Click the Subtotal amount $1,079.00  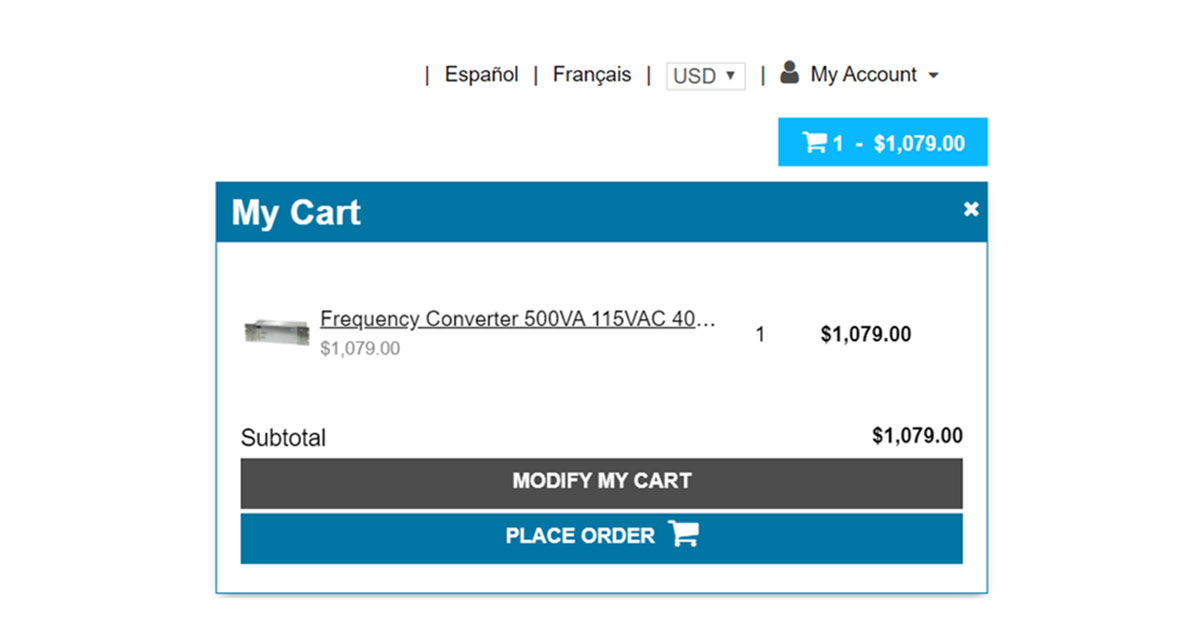pos(917,436)
